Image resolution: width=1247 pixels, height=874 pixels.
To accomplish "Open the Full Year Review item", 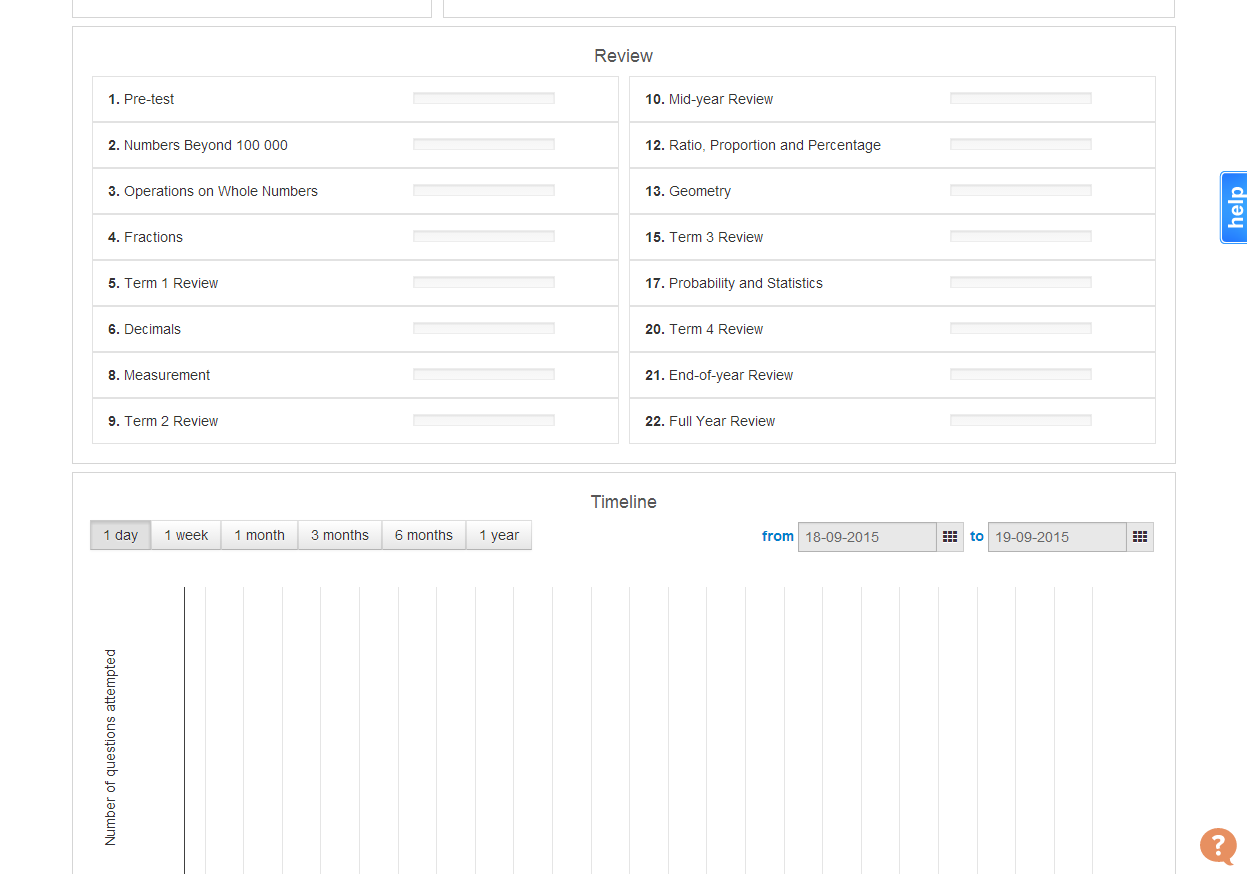I will point(721,421).
